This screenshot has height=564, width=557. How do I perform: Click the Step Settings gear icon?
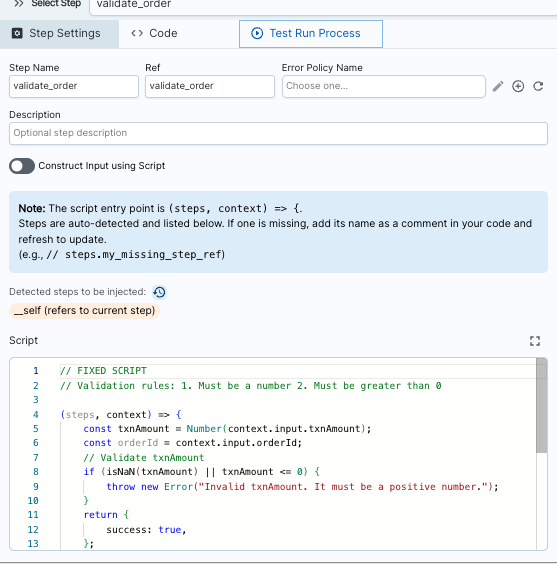17,33
